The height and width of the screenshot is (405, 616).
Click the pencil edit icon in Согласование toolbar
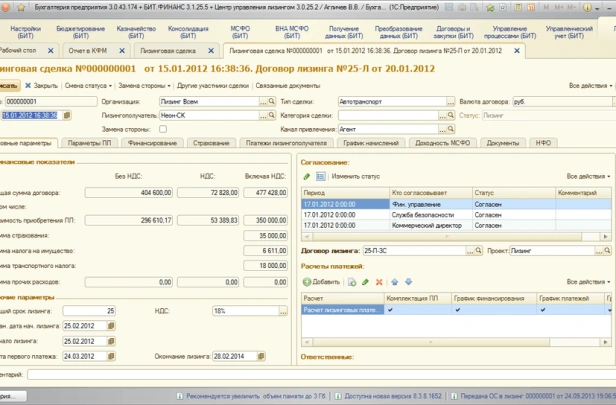pyautogui.click(x=307, y=176)
